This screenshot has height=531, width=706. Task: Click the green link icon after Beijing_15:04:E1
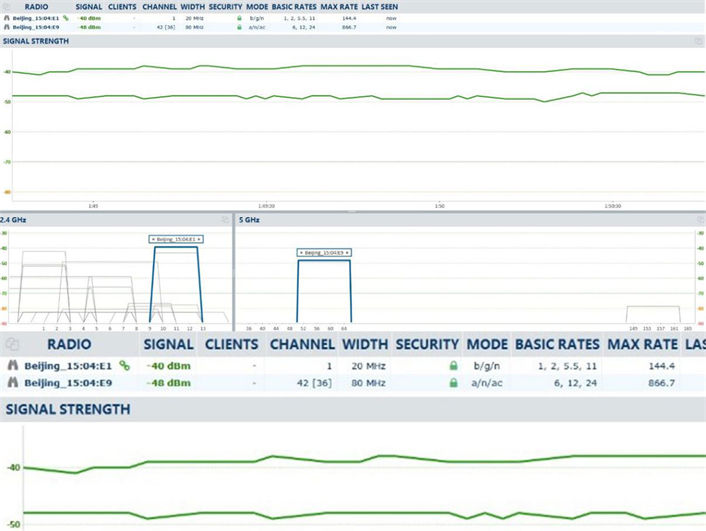pyautogui.click(x=124, y=366)
